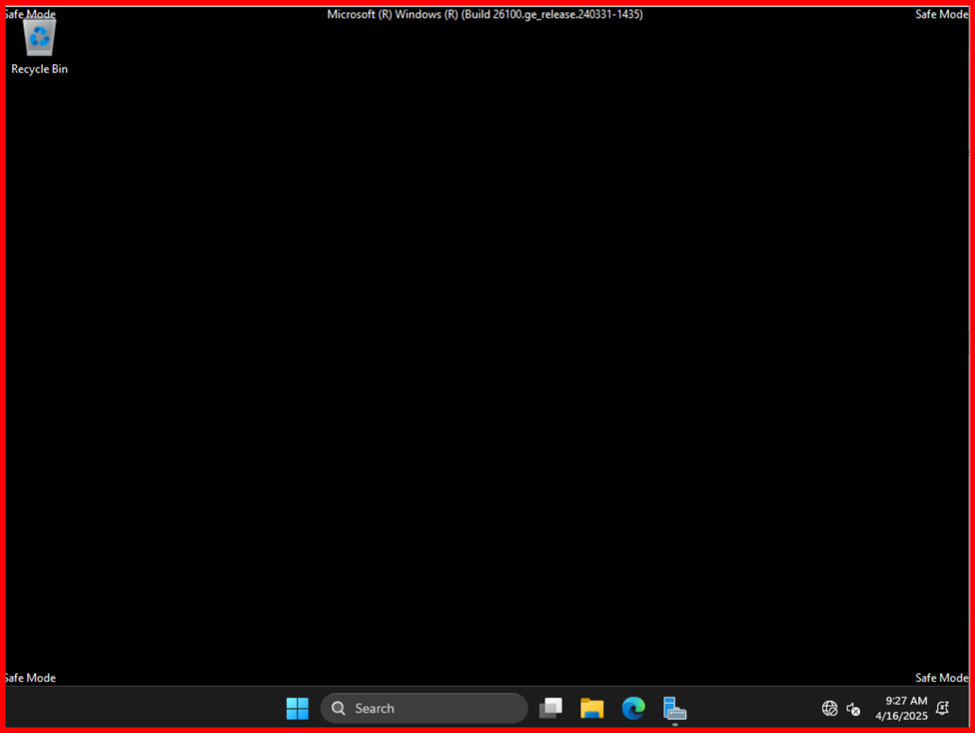Click the top-left Safe Mode label

[30, 15]
